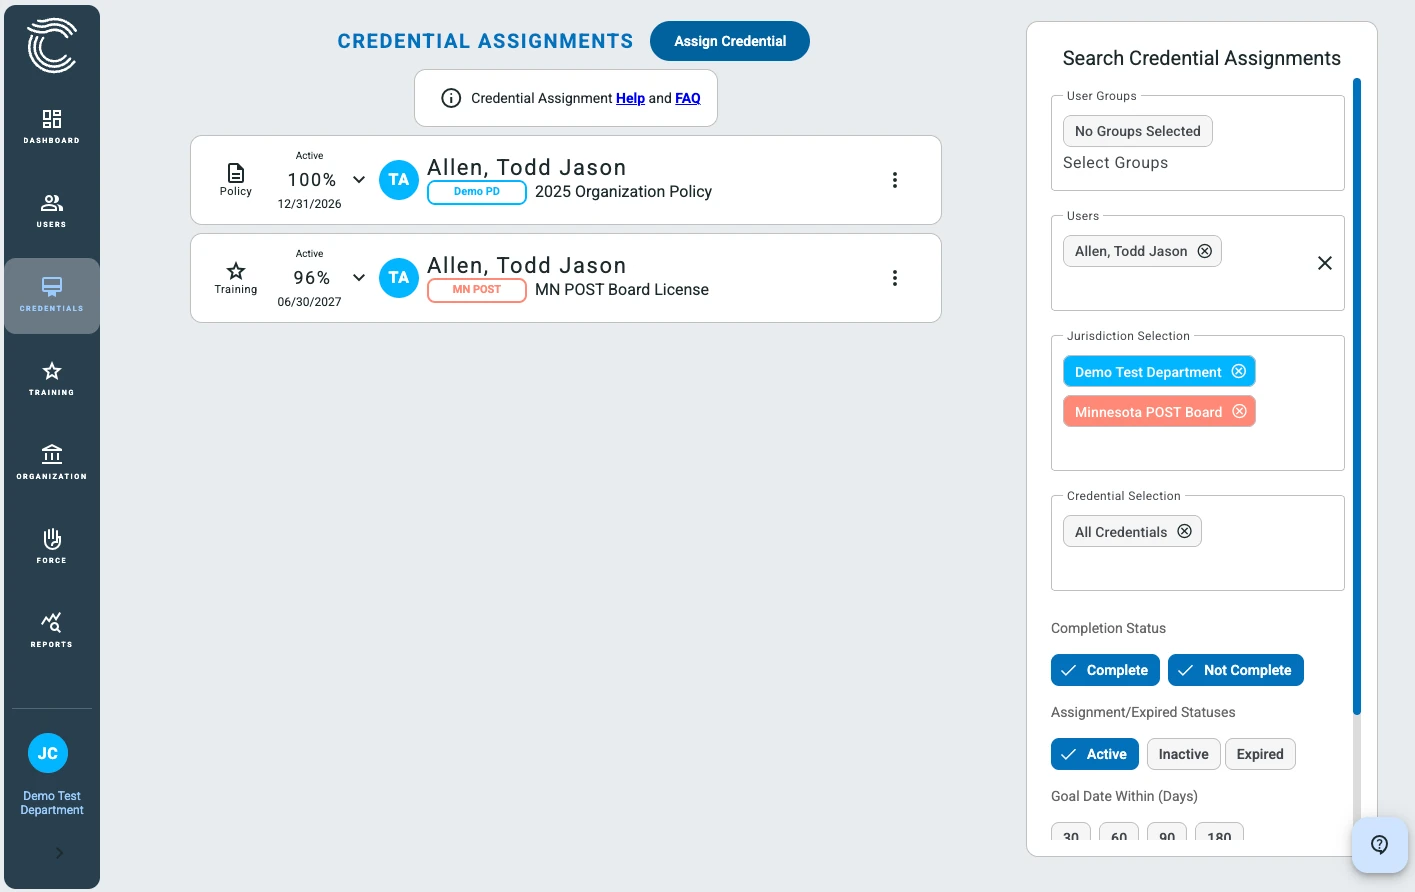Open more options for 2025 Organization Policy
The width and height of the screenshot is (1415, 892).
point(895,180)
